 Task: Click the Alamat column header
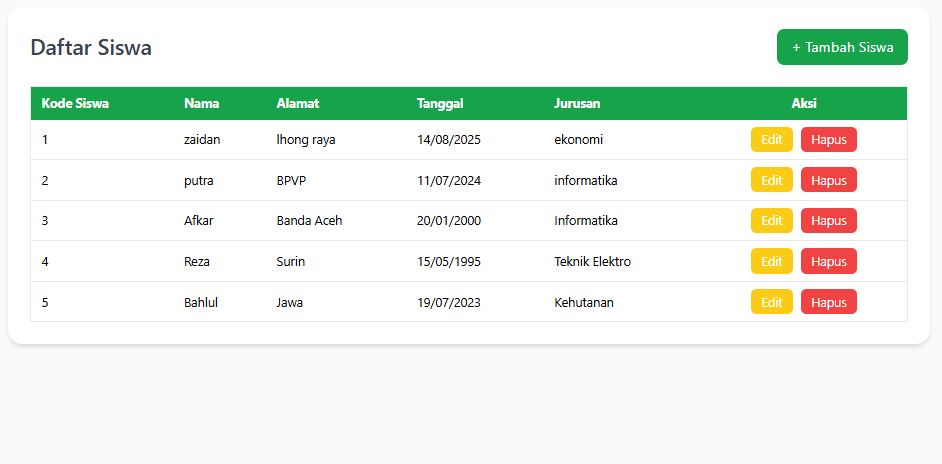click(x=297, y=103)
